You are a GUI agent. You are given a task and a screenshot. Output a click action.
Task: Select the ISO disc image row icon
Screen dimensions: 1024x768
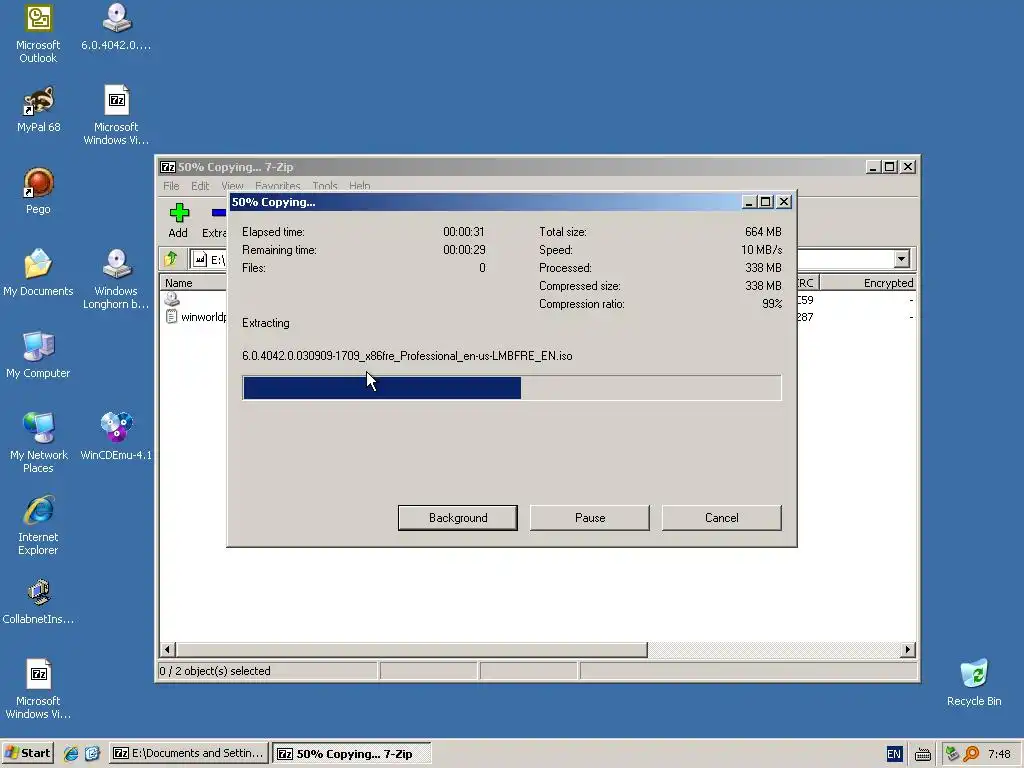(x=172, y=299)
